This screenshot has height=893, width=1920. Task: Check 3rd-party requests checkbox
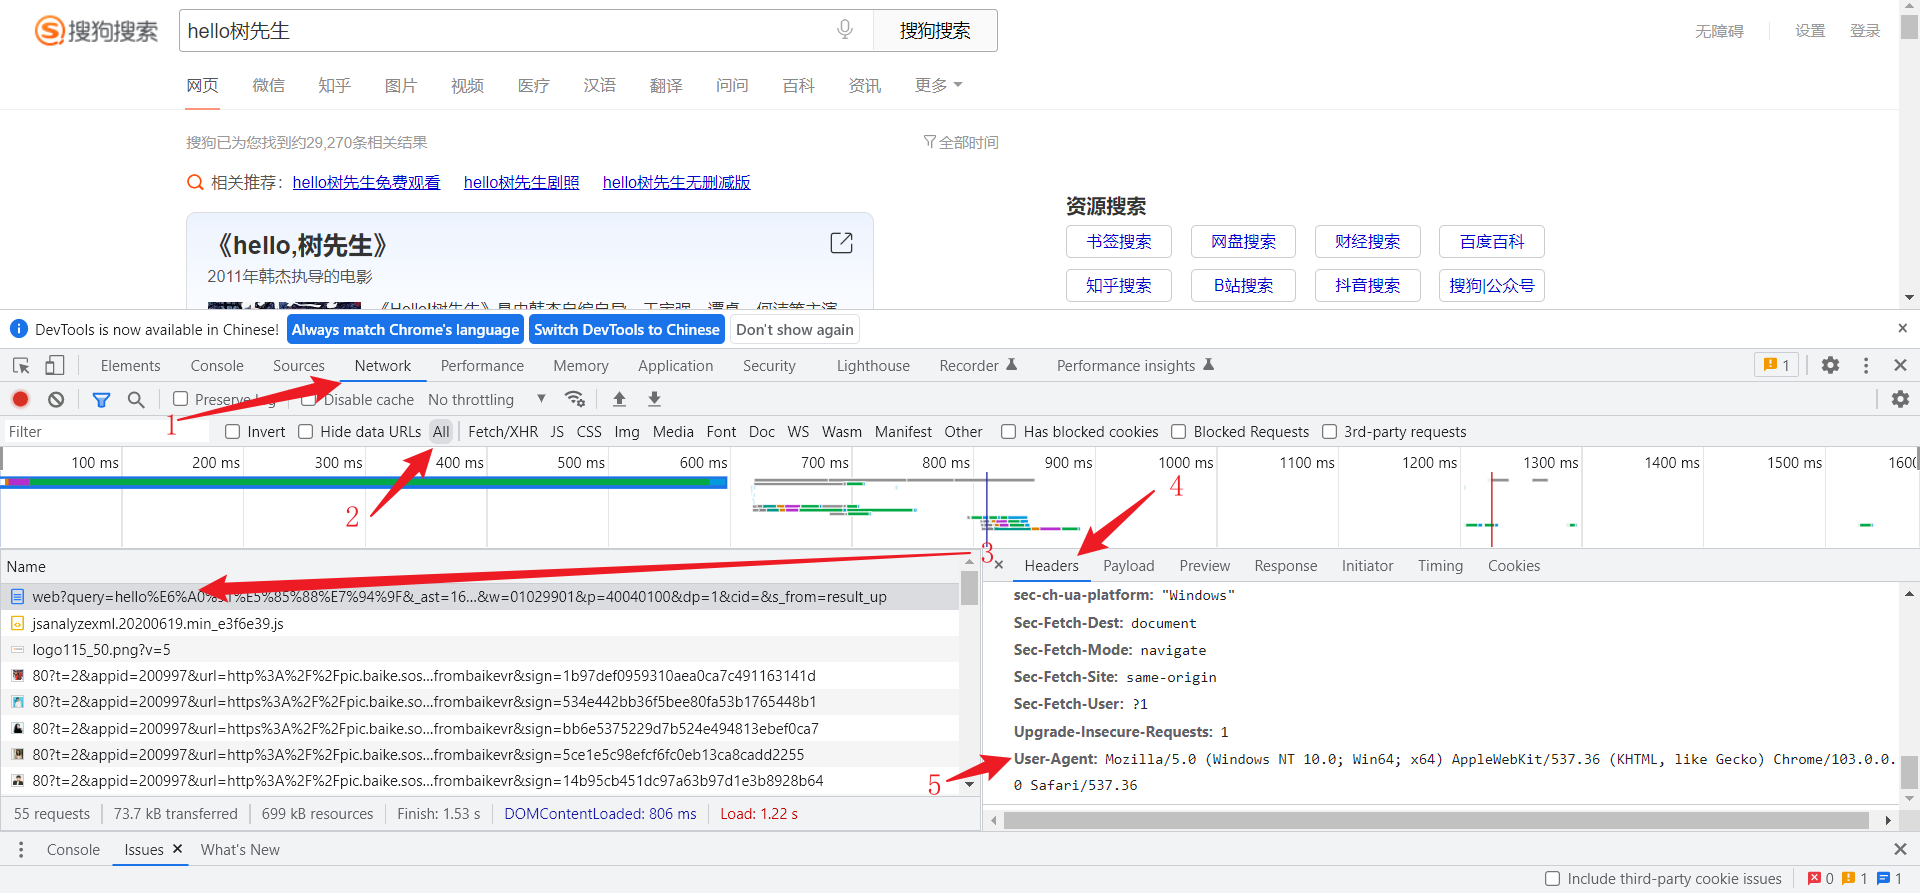point(1330,432)
